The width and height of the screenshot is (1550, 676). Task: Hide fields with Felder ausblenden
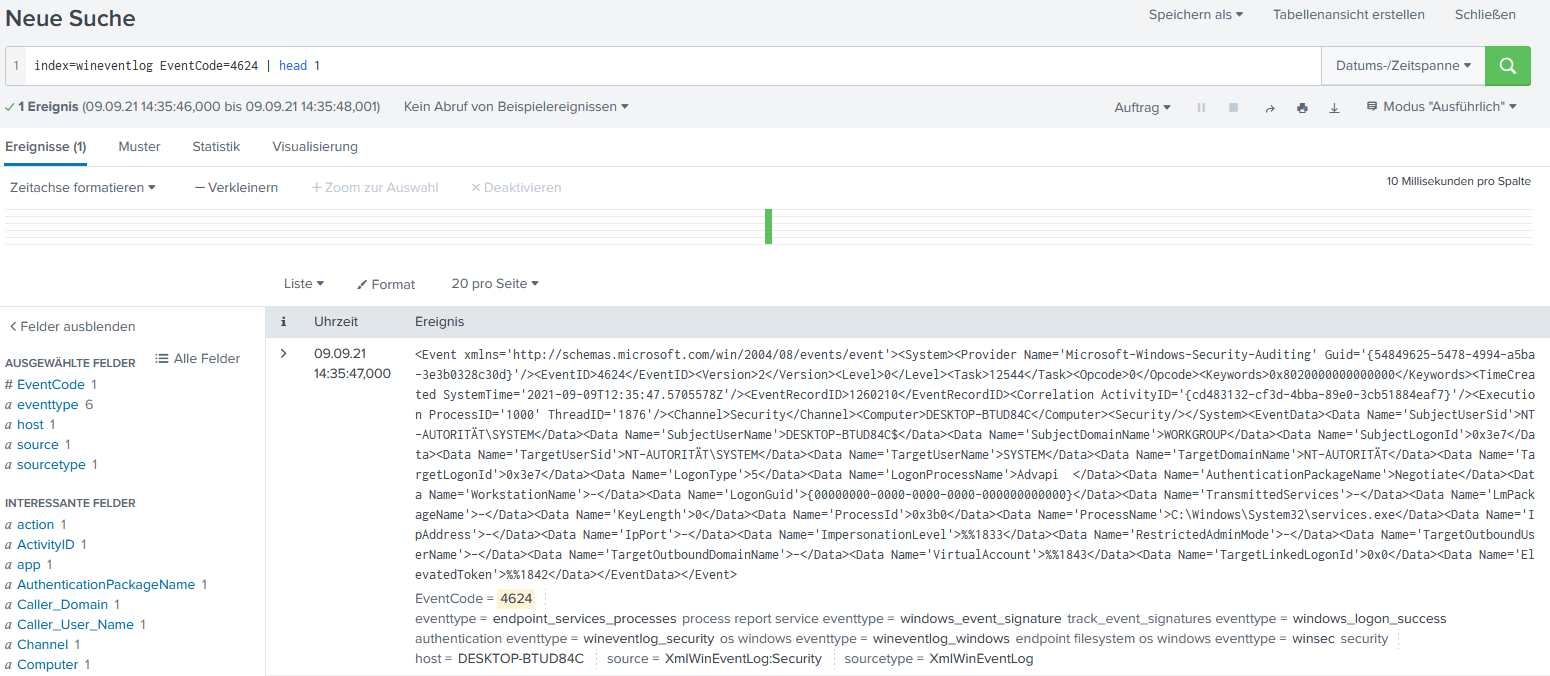coord(72,326)
